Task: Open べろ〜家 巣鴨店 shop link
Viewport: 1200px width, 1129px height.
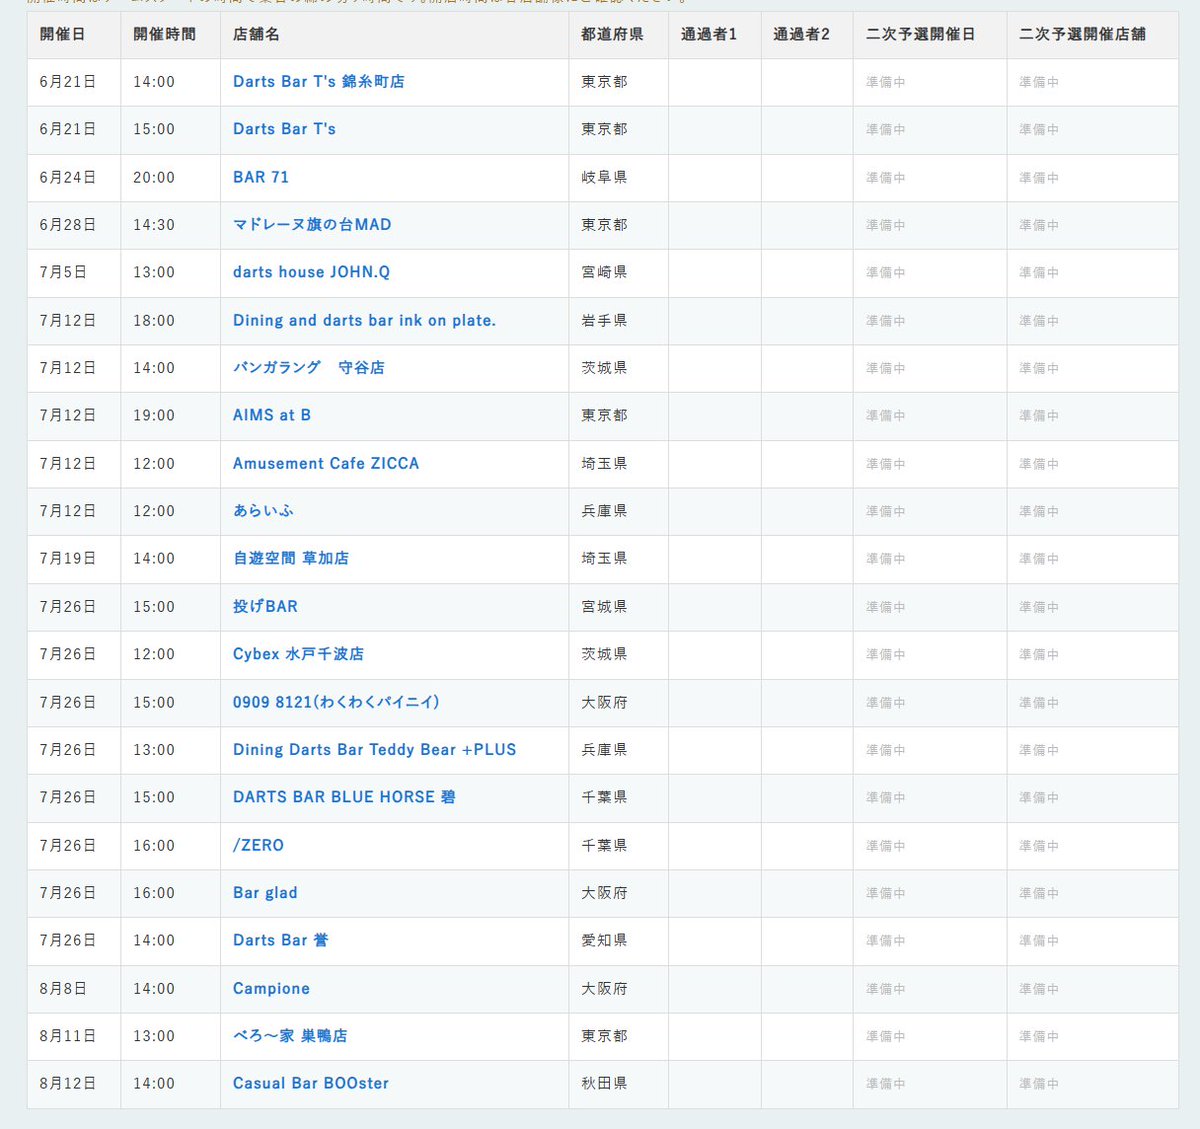Action: tap(290, 1036)
